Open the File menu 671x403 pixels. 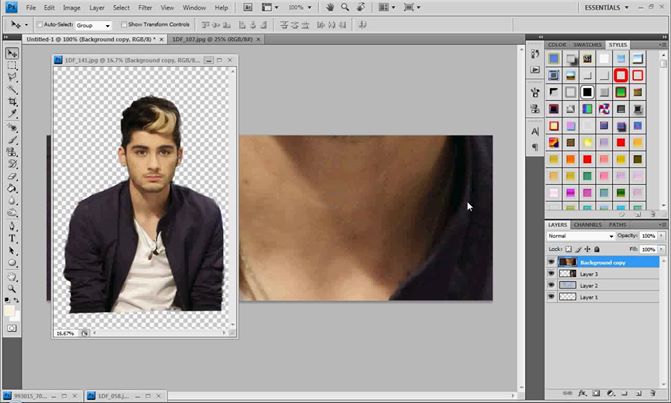point(31,8)
